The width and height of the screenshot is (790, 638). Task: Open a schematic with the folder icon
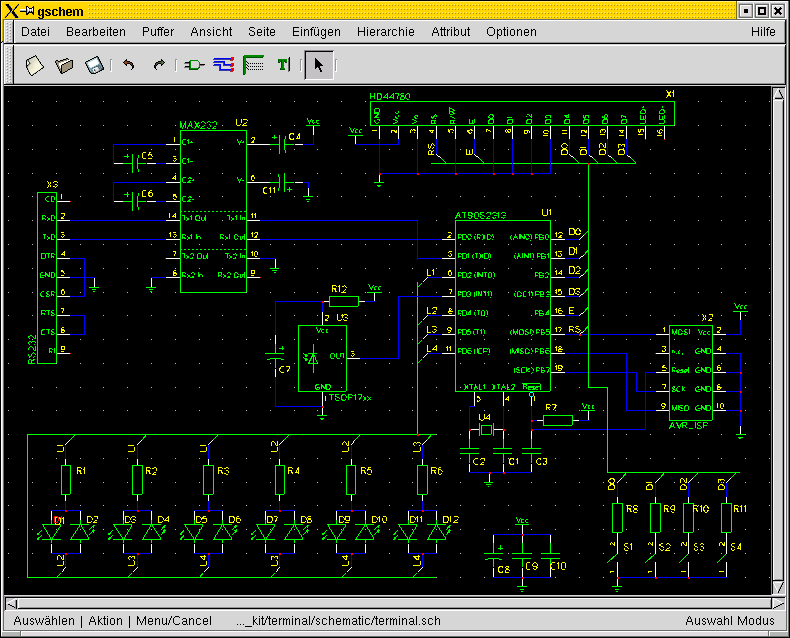[65, 65]
